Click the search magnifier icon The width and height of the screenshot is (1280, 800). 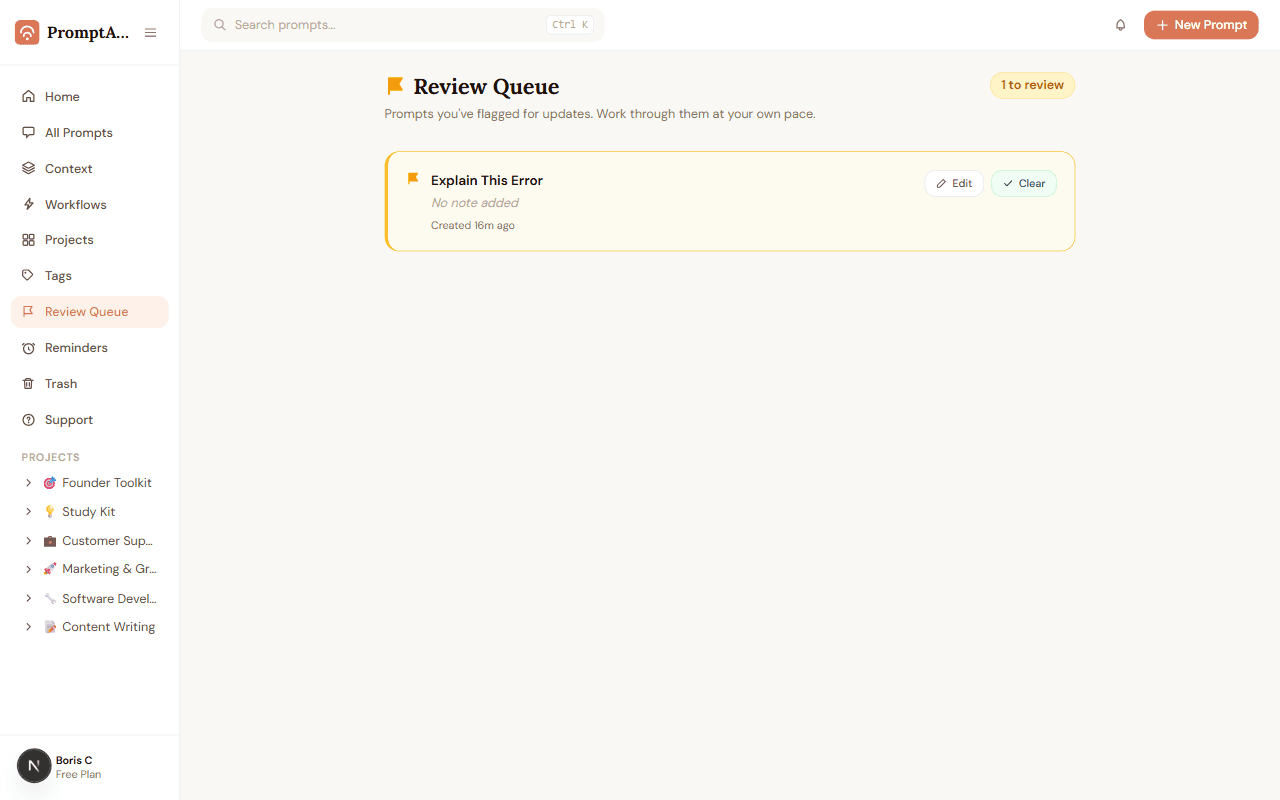point(220,25)
